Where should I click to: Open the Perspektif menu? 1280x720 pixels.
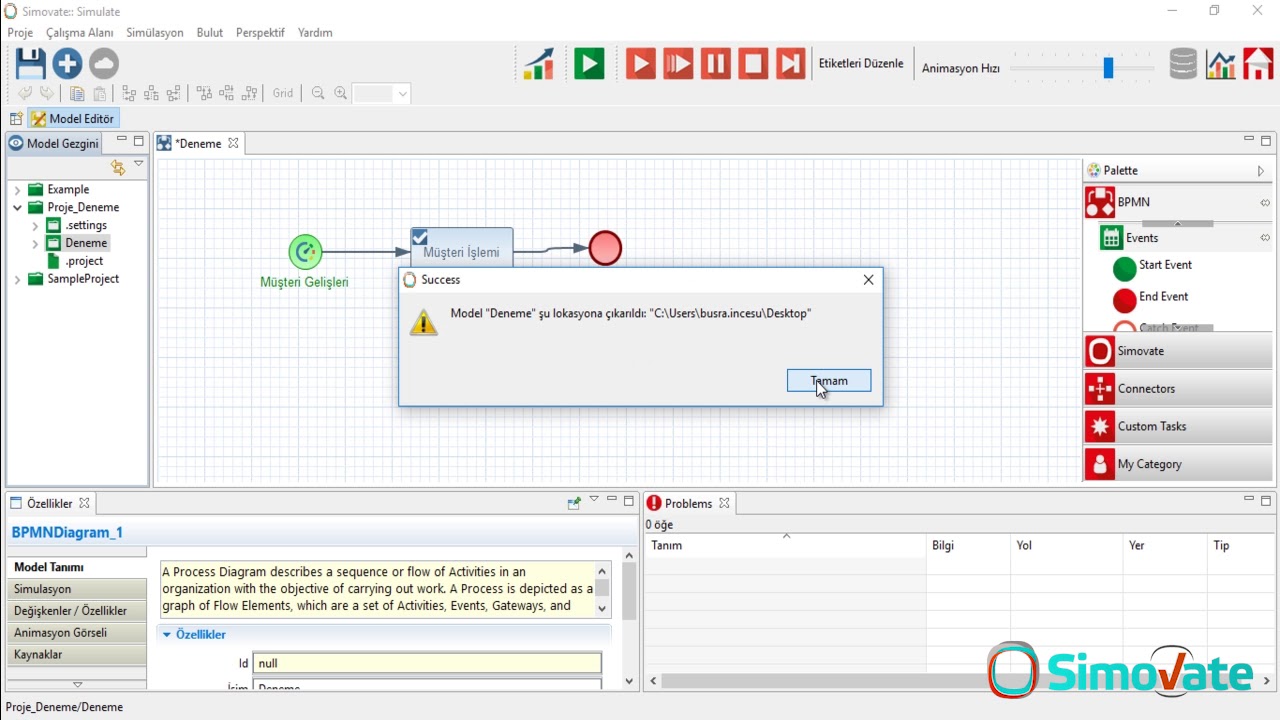coord(260,32)
